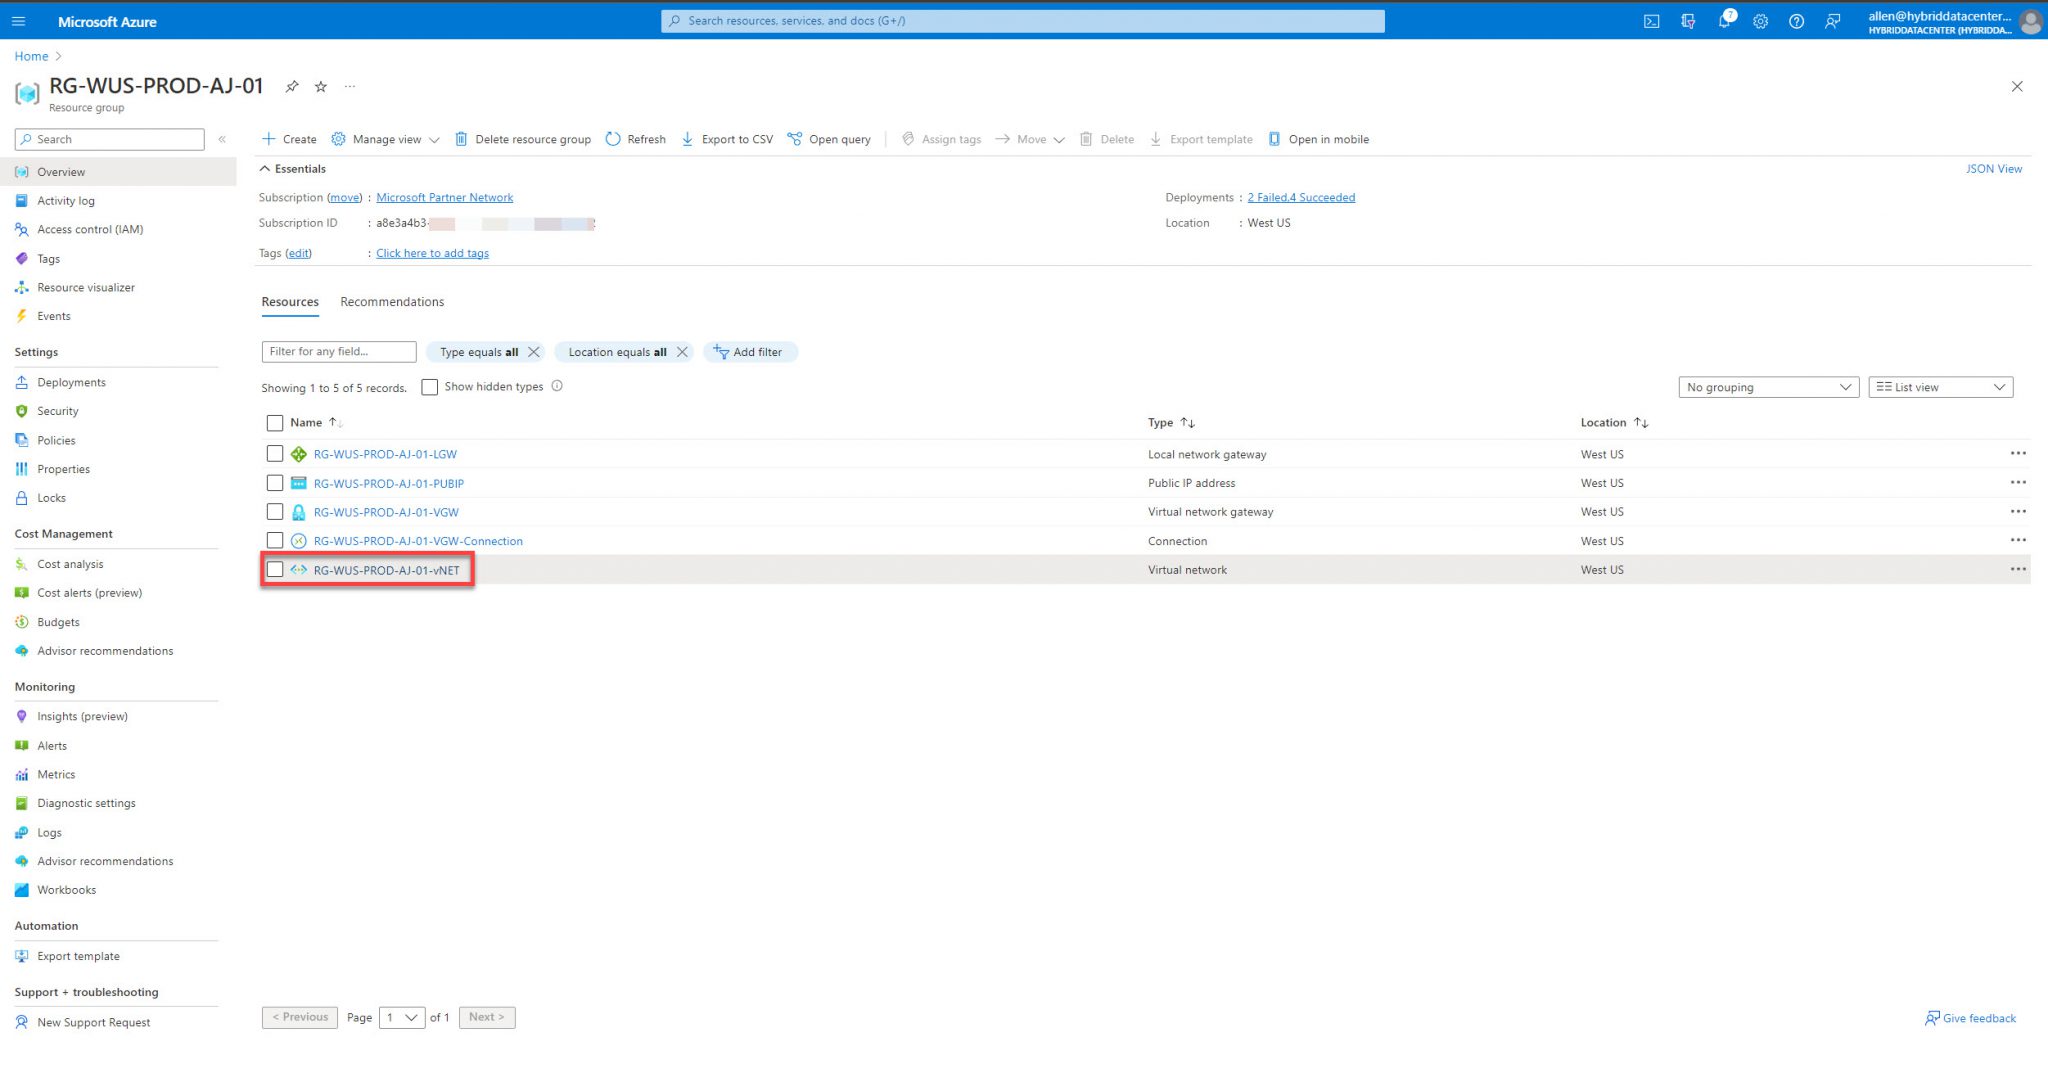Open Cost analysis in the sidebar

(x=70, y=563)
